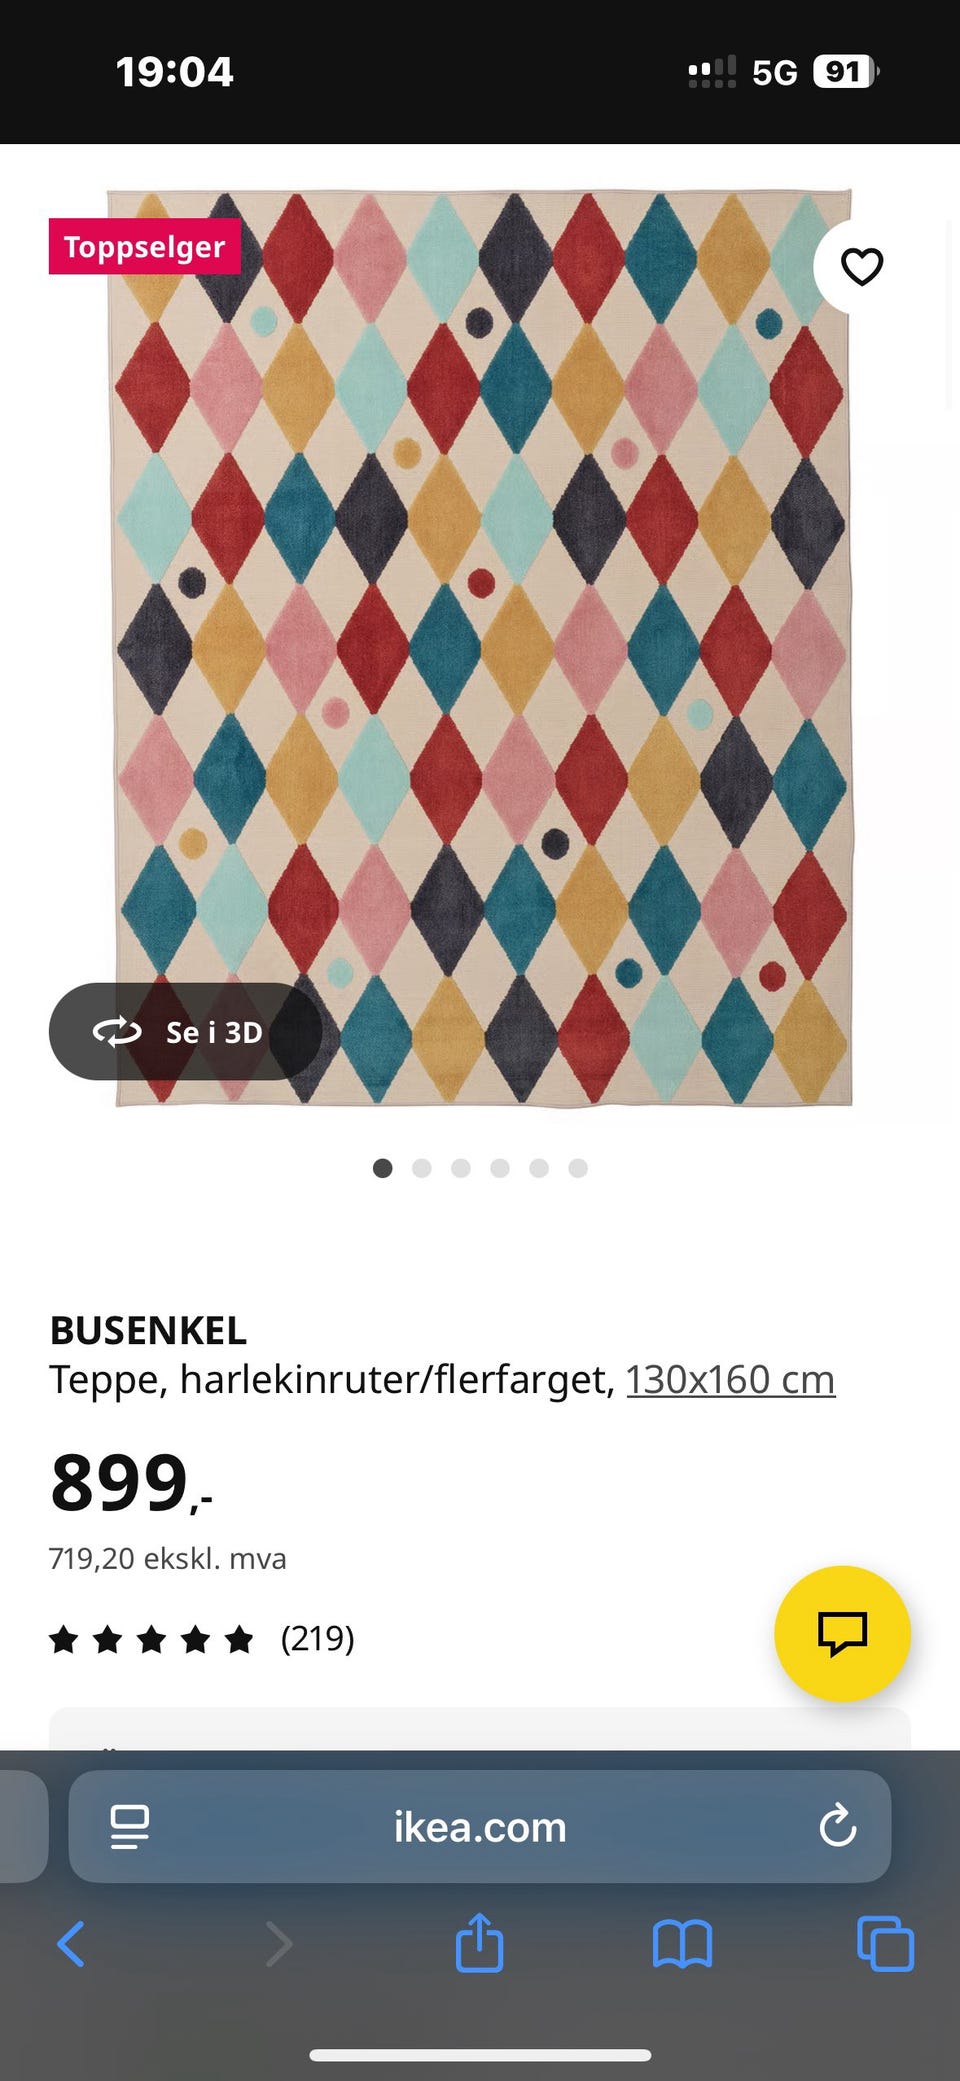The image size is (960, 2081).
Task: Tap the heart favorite icon
Action: click(x=861, y=267)
